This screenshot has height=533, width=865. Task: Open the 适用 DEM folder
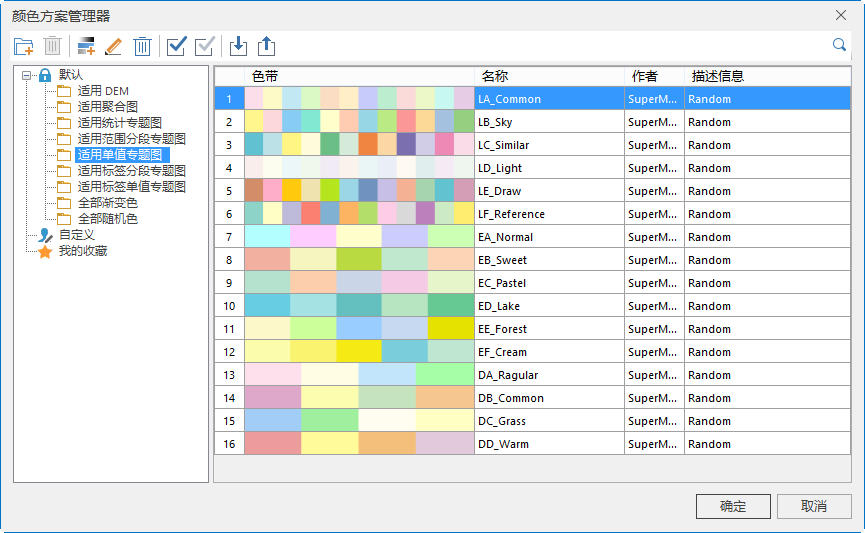click(103, 91)
